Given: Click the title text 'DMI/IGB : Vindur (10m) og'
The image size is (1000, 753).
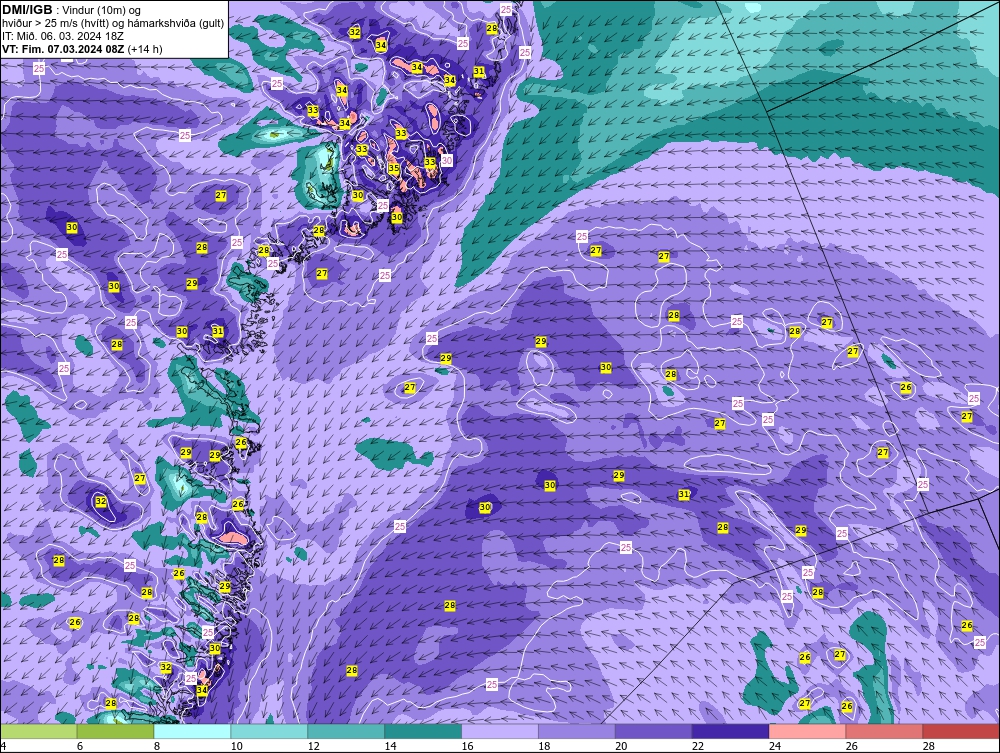Looking at the screenshot, I should click(x=72, y=10).
